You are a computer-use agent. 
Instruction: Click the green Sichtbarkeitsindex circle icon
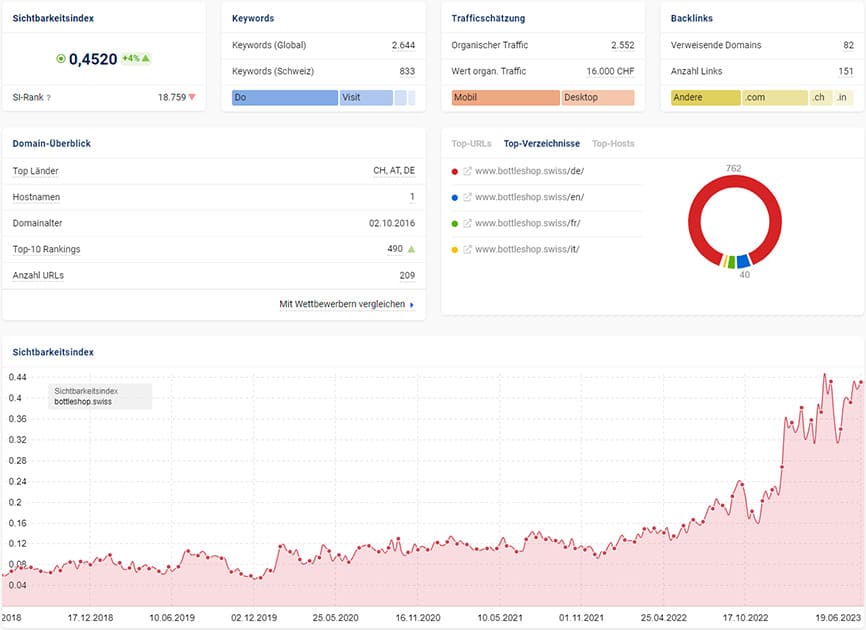[61, 59]
